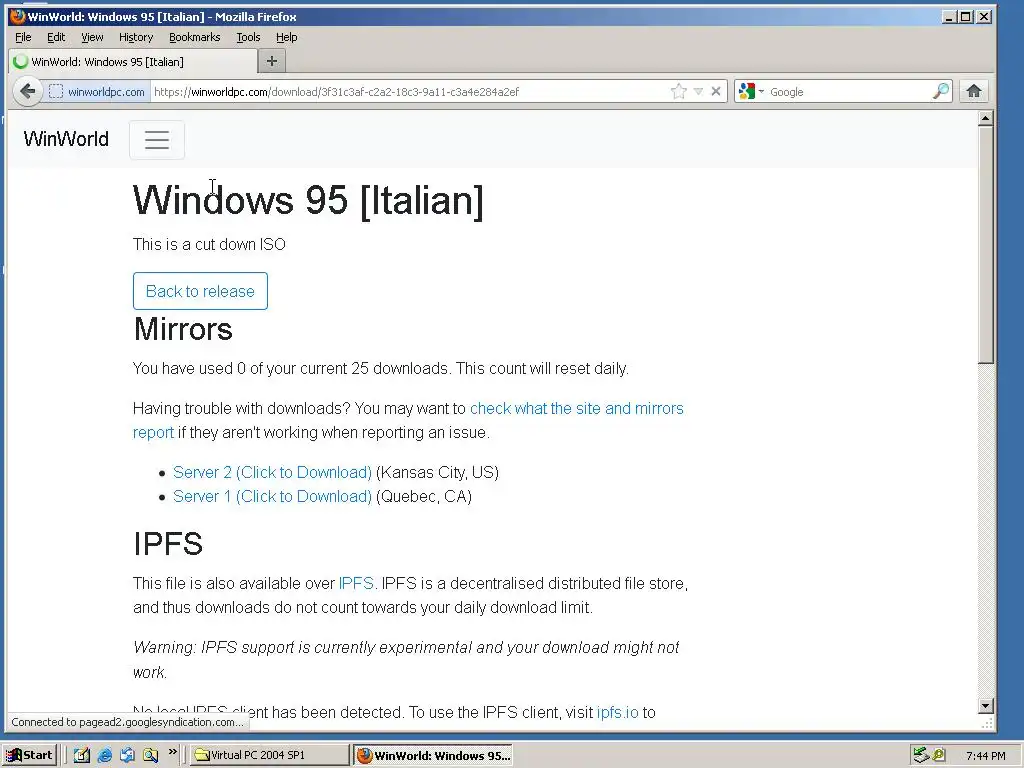Click the second system tray icon

point(939,755)
